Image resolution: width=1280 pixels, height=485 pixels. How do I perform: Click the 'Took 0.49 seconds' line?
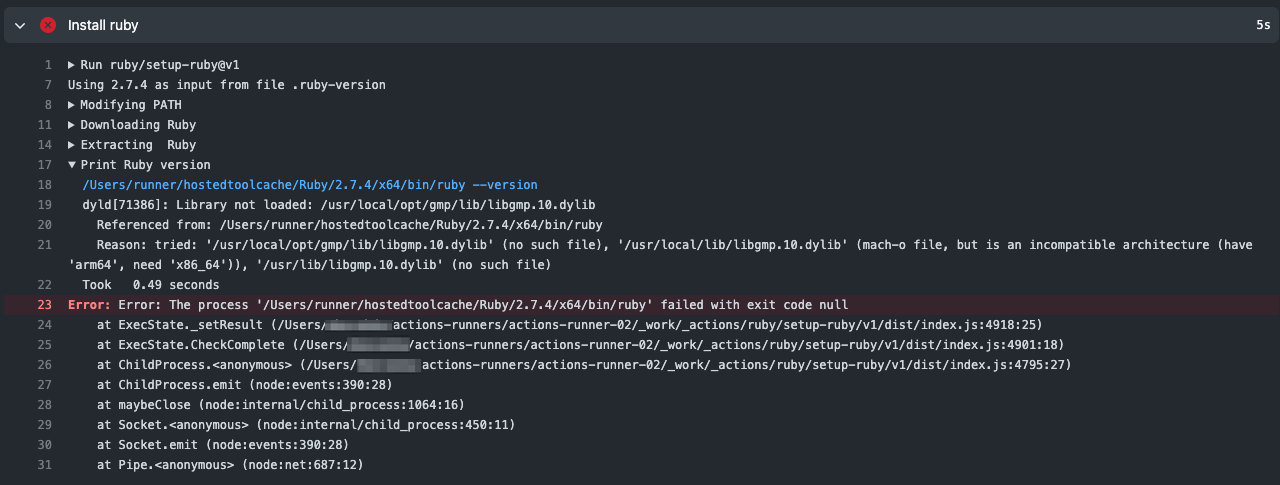tap(151, 285)
